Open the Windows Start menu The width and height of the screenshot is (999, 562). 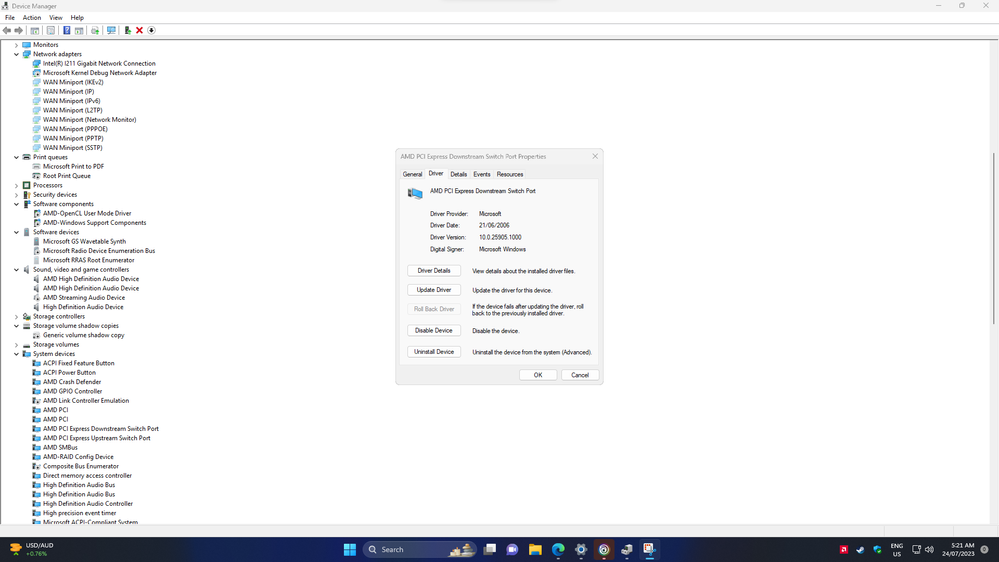tap(350, 549)
